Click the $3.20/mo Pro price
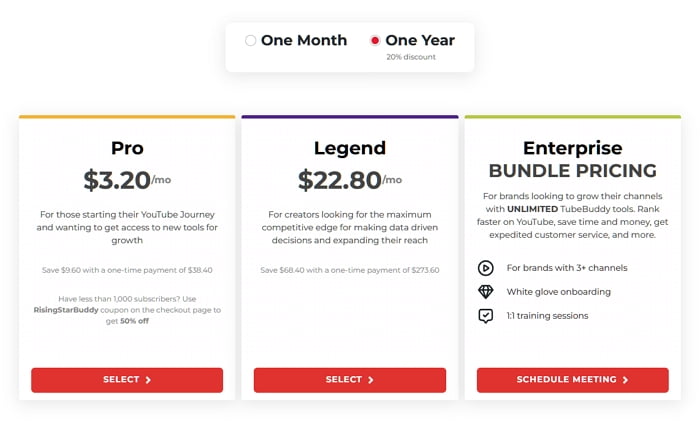Screen dimensions: 700x424 [127, 180]
